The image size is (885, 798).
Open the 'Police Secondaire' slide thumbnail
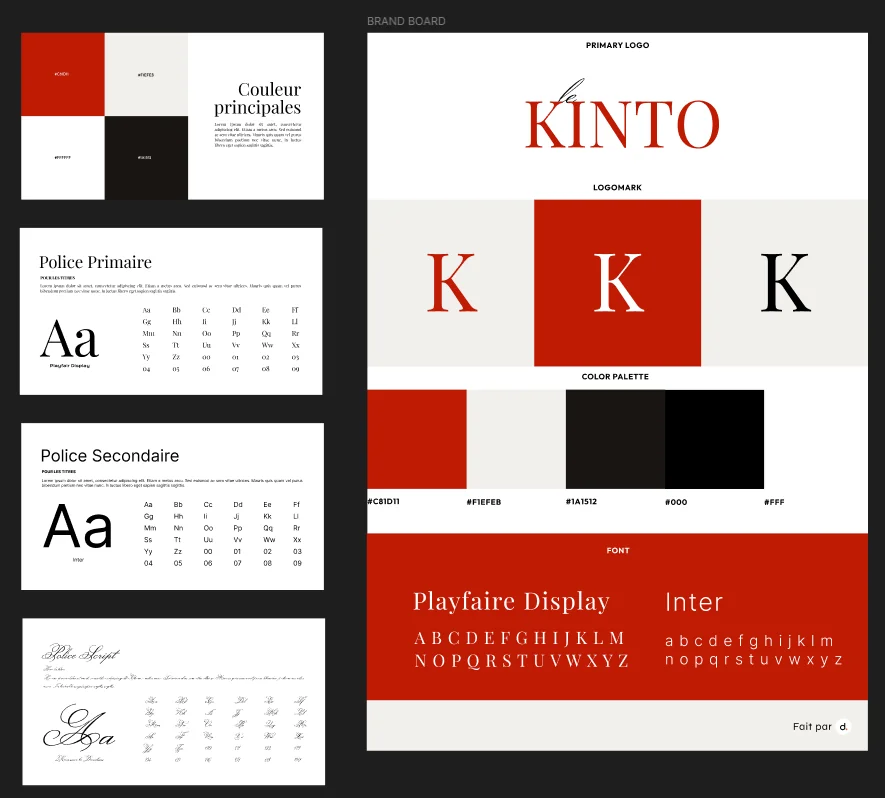(x=171, y=505)
